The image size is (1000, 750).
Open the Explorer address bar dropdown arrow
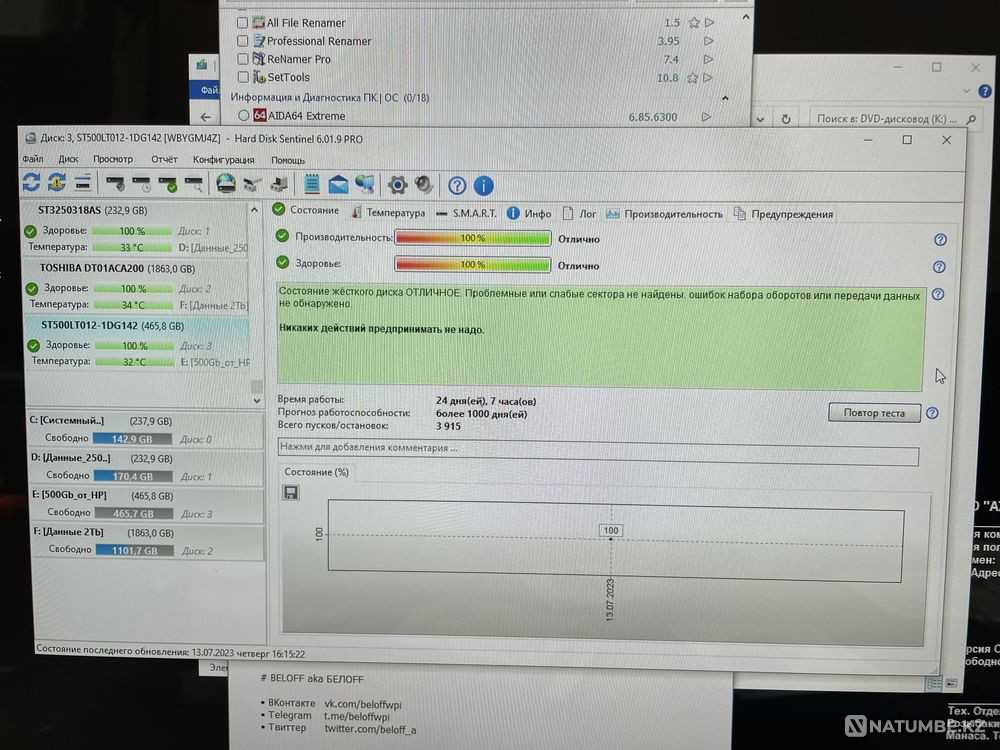[760, 119]
